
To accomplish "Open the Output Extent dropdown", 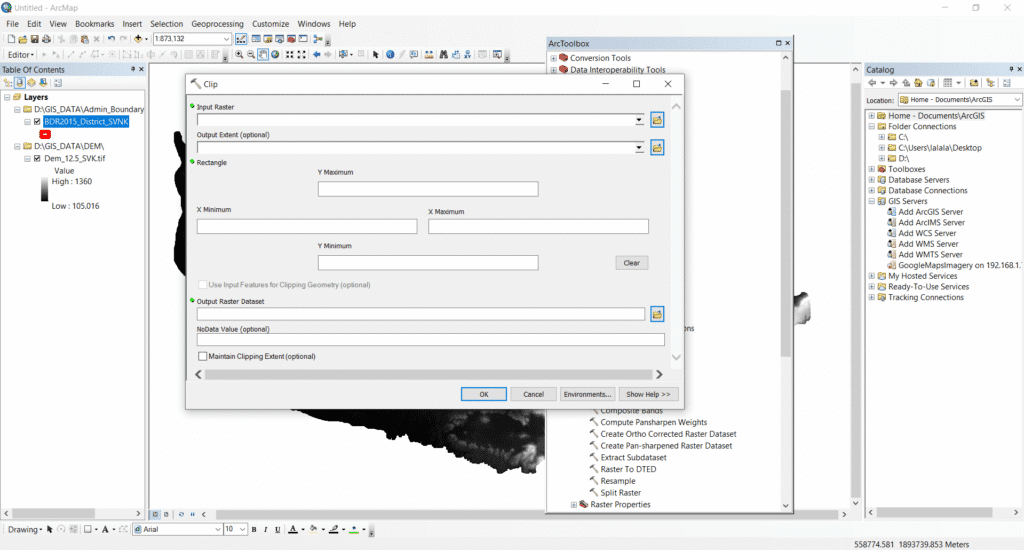I will [639, 148].
